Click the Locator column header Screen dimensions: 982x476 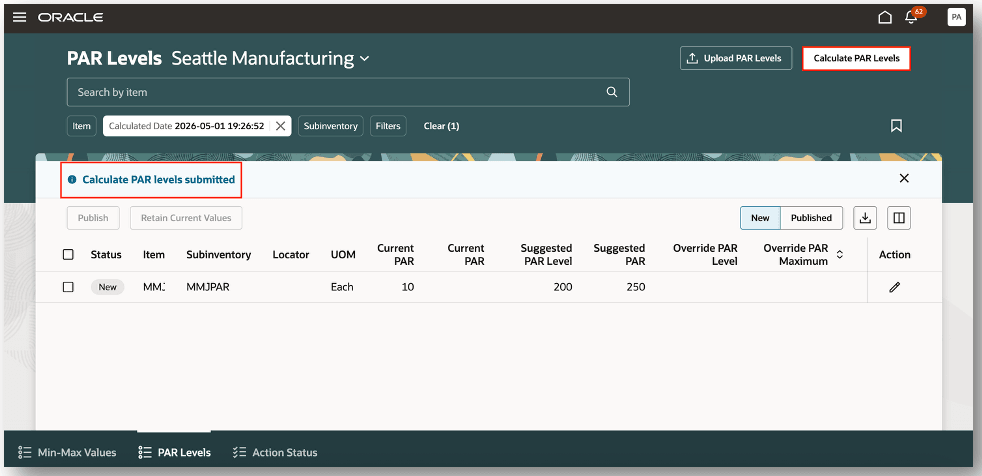(291, 254)
